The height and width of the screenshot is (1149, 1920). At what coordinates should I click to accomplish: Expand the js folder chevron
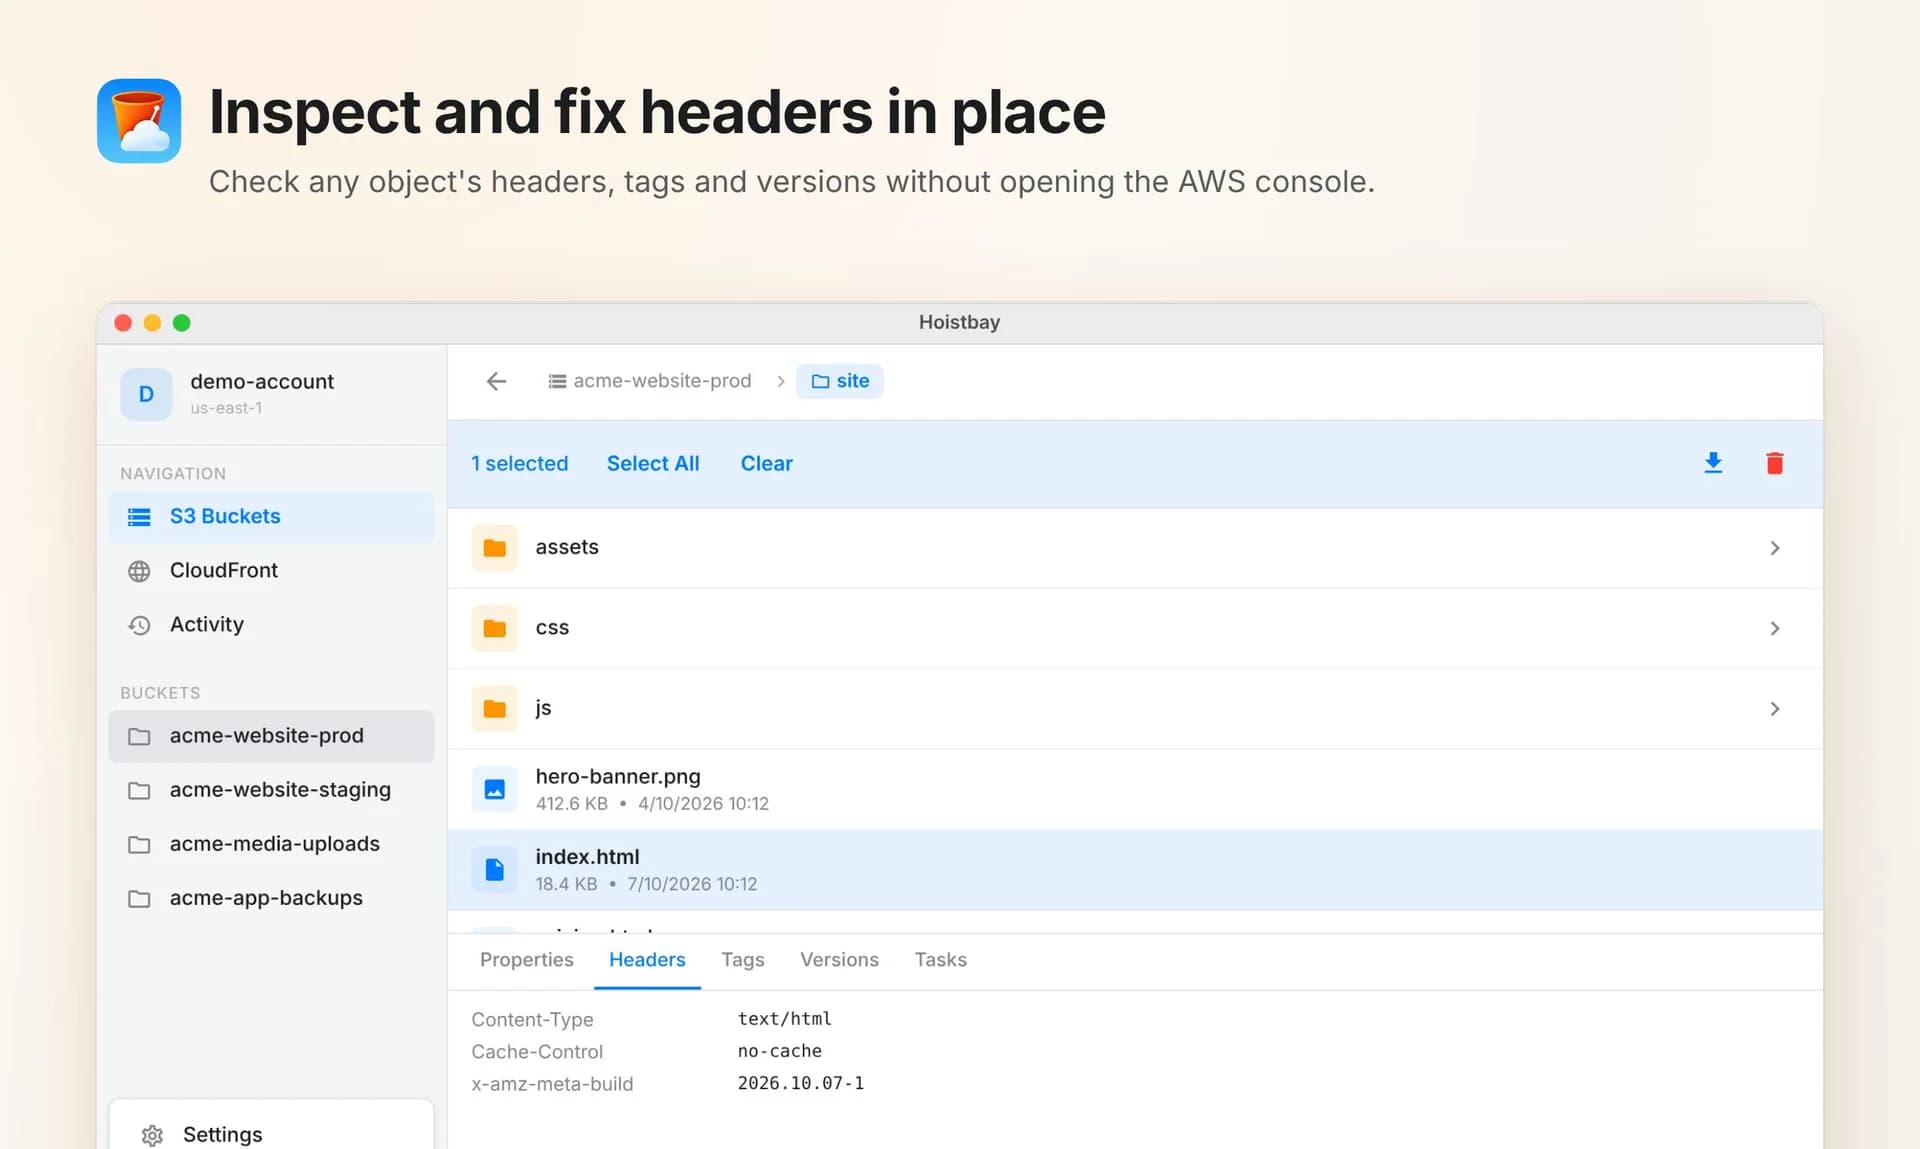click(x=1775, y=709)
